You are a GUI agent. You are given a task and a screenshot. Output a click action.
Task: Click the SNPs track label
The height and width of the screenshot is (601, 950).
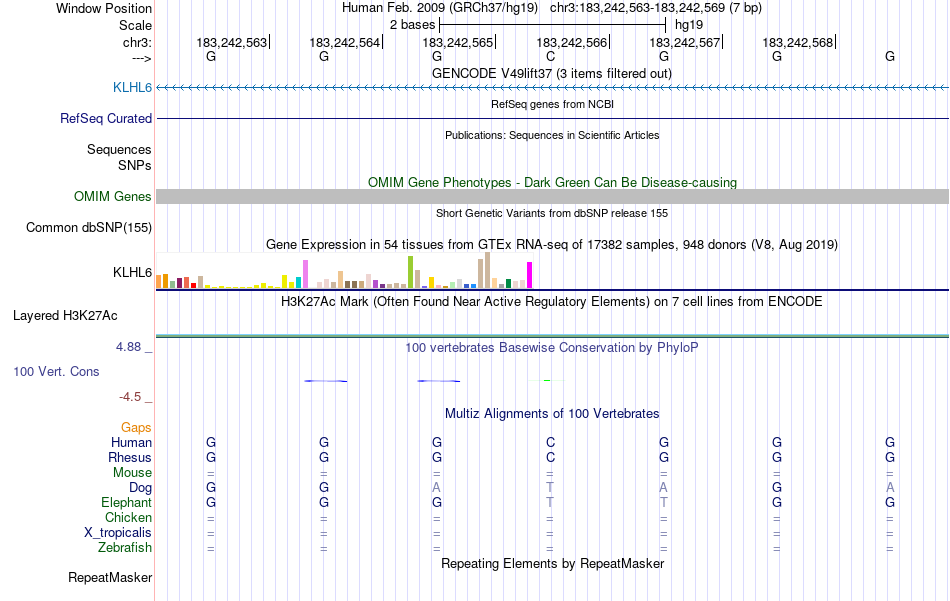click(135, 165)
